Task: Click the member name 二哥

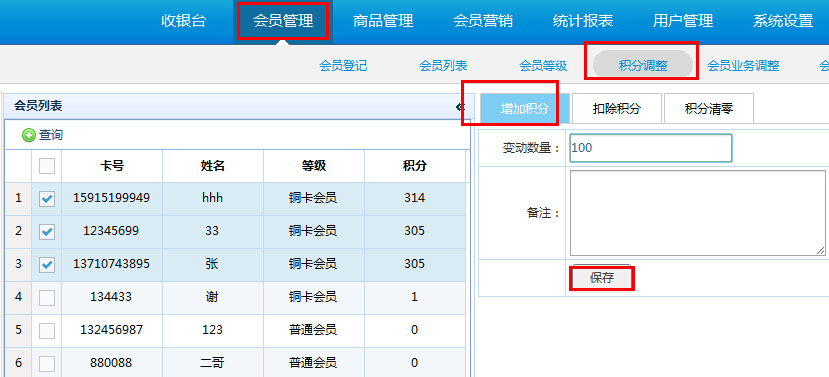Action: point(213,363)
